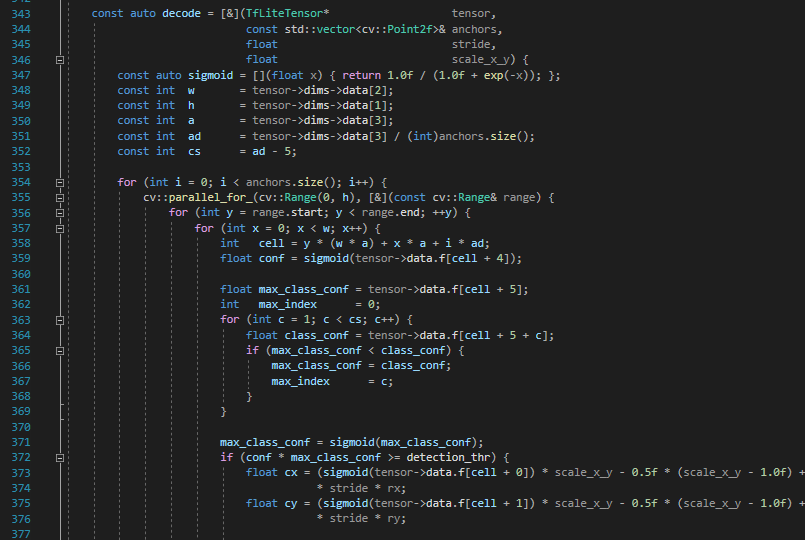Click the 'rx' identifier on line 374

point(396,488)
